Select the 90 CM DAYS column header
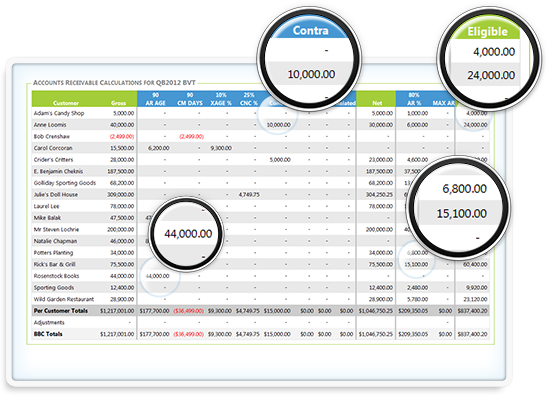 (190, 99)
